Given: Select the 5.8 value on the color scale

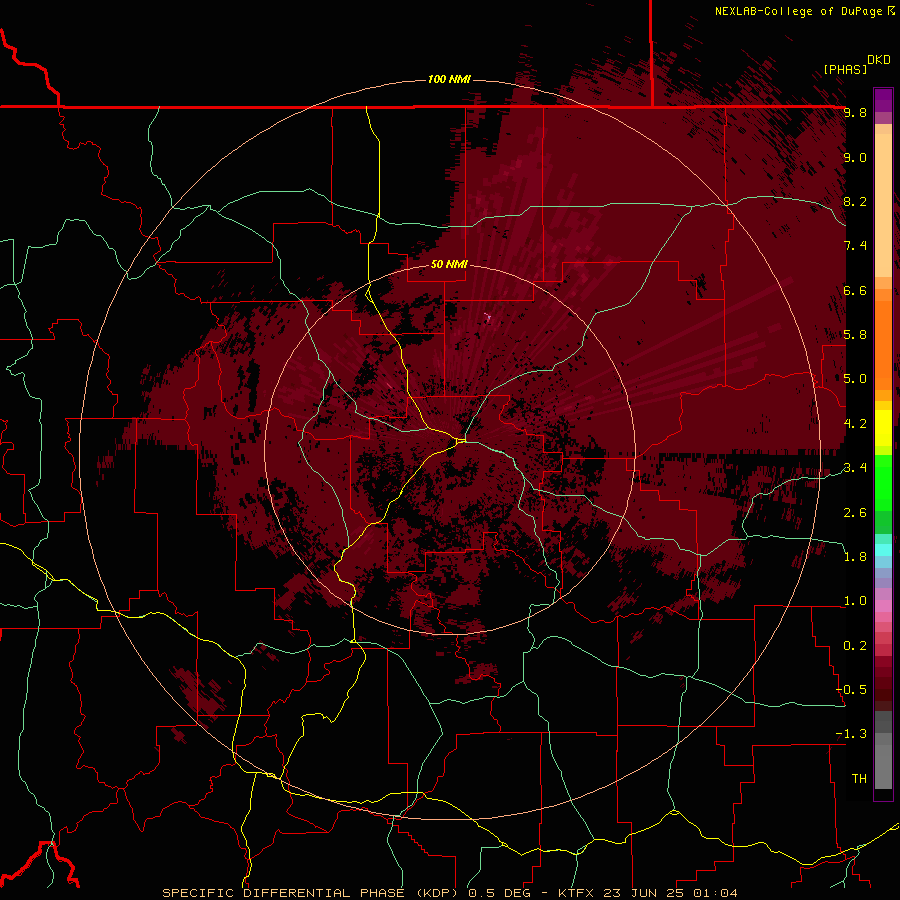Looking at the screenshot, I should tap(855, 335).
